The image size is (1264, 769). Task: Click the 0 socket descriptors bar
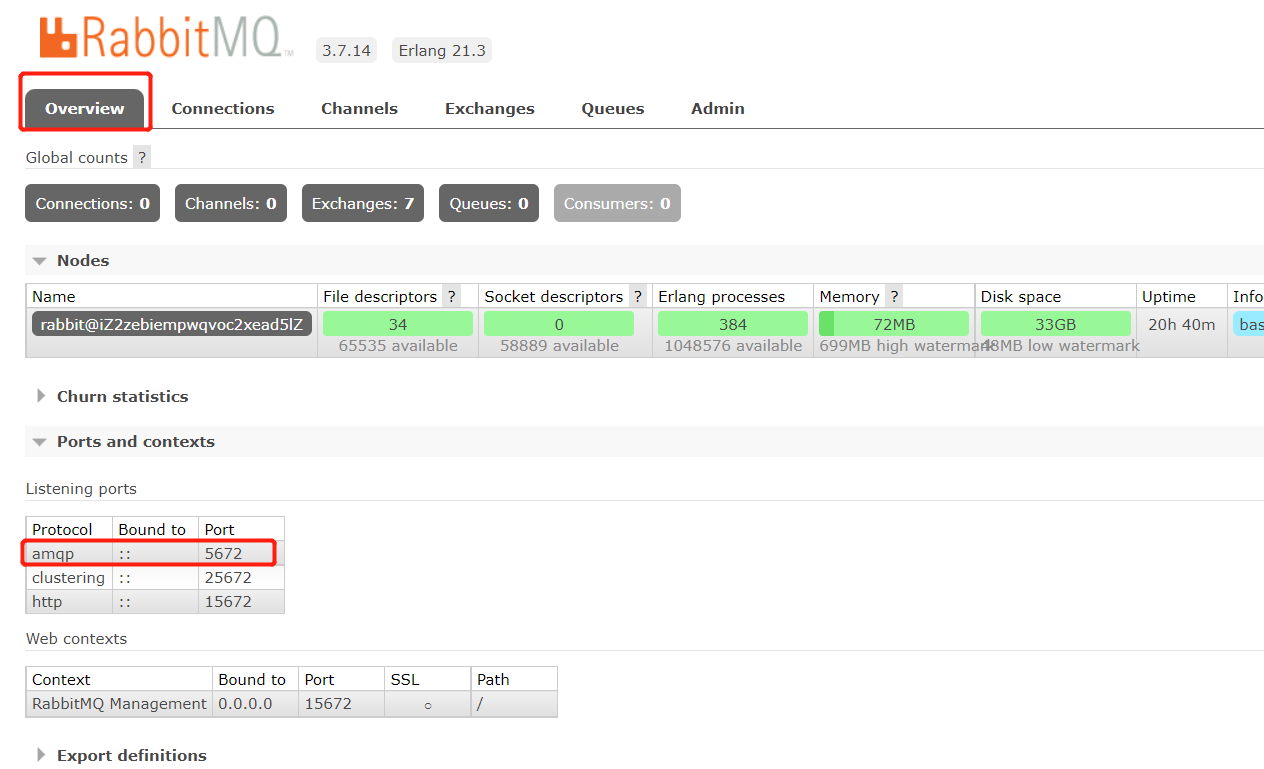pos(559,324)
